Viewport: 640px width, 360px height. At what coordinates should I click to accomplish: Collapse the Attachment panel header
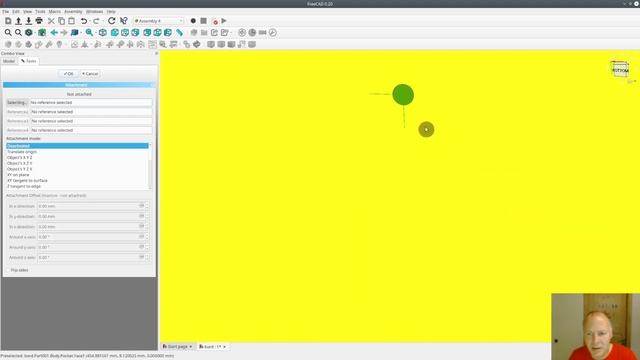coord(79,85)
